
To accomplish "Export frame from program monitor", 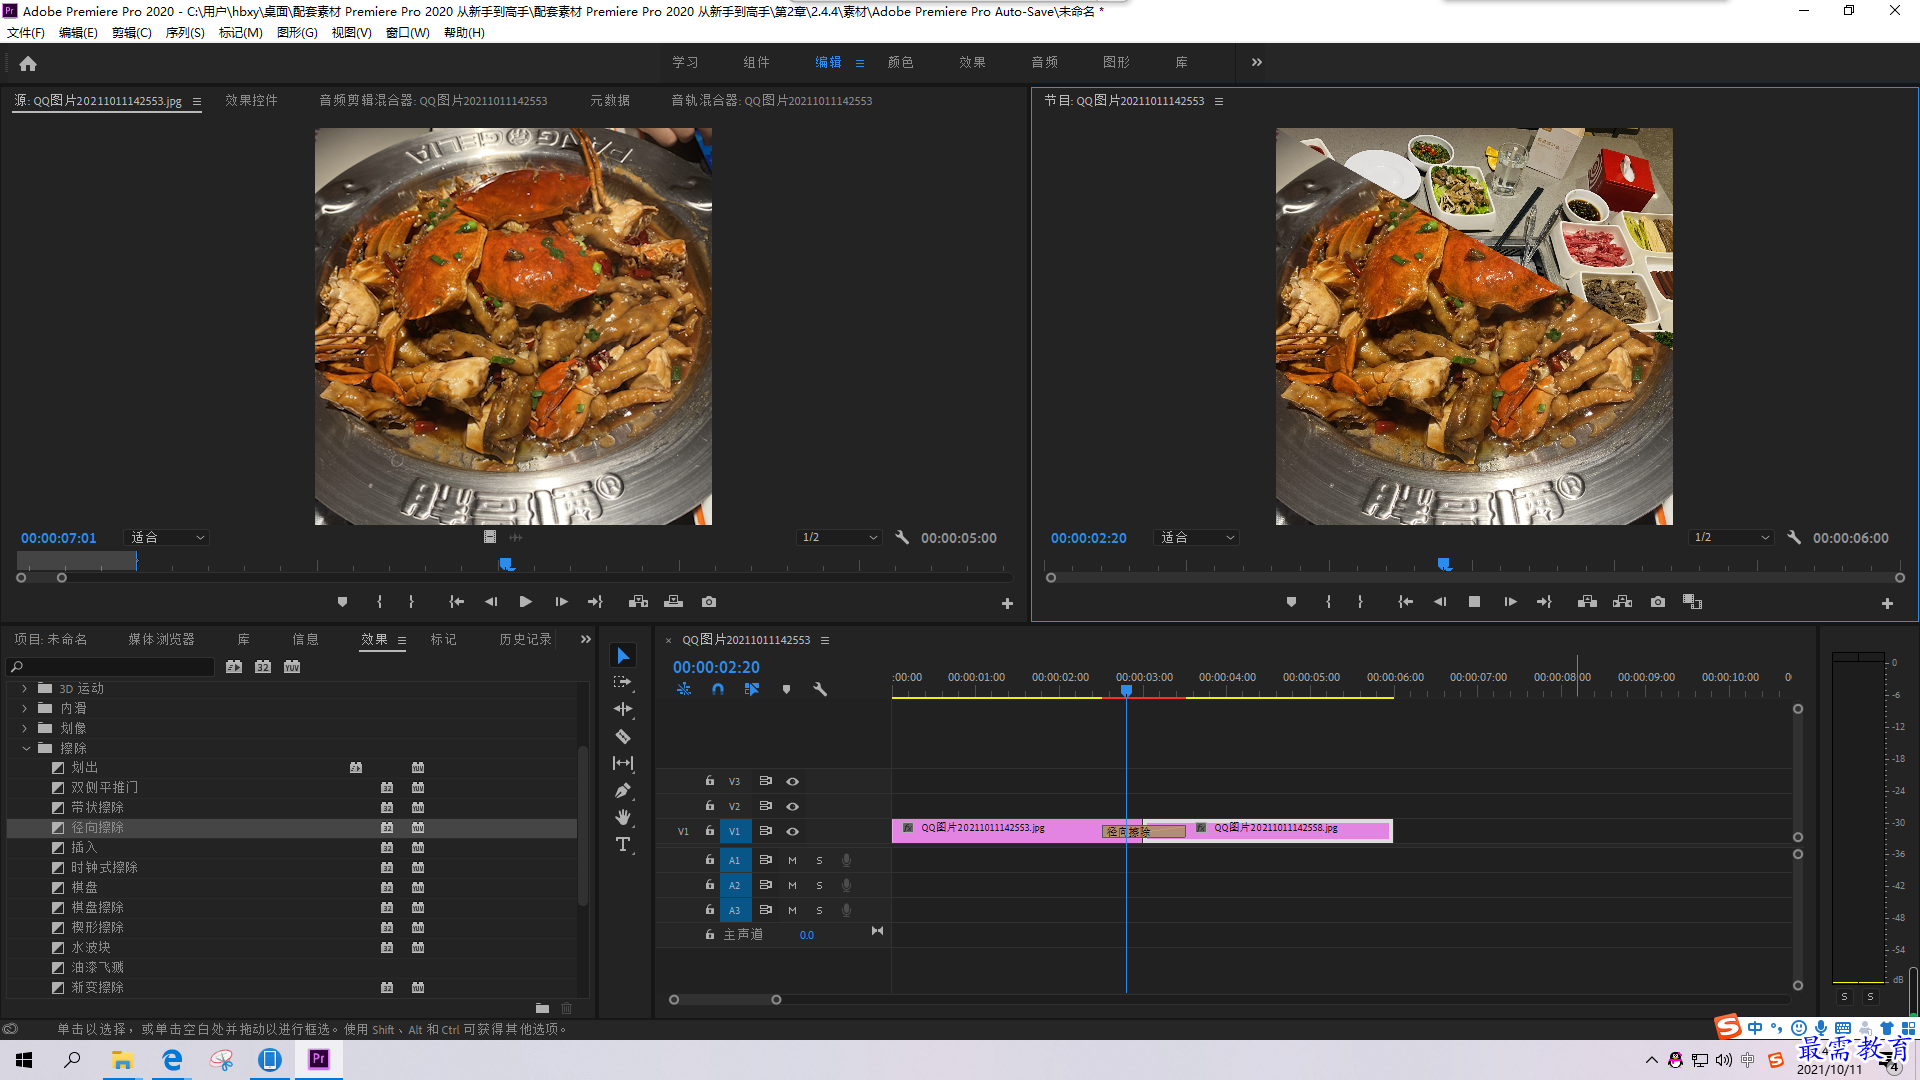I will point(1658,602).
